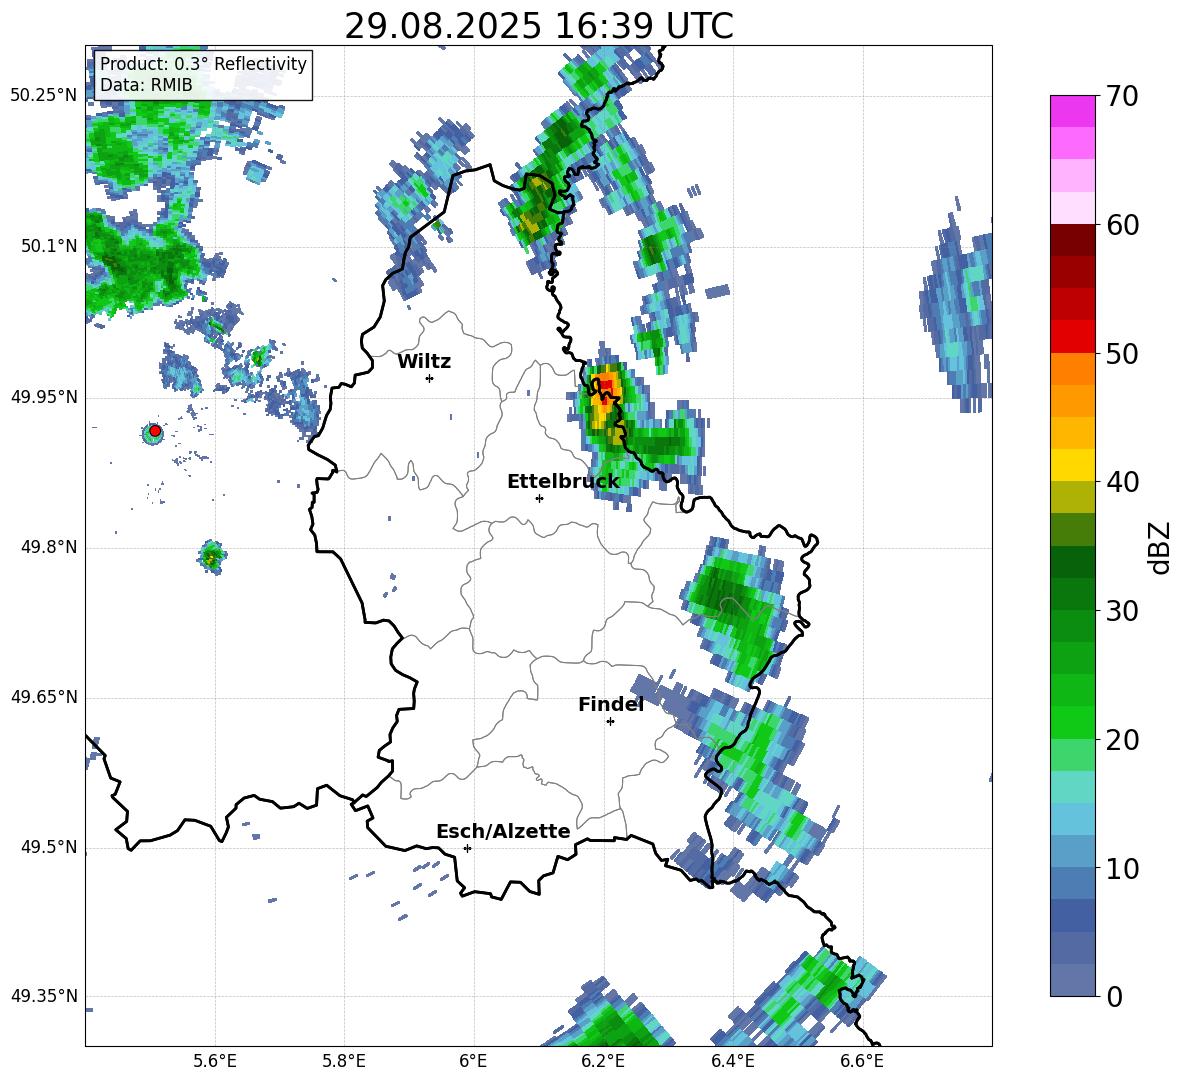Click the 6.4°E longitude label
Screen dimensions: 1184x1081
(732, 1061)
